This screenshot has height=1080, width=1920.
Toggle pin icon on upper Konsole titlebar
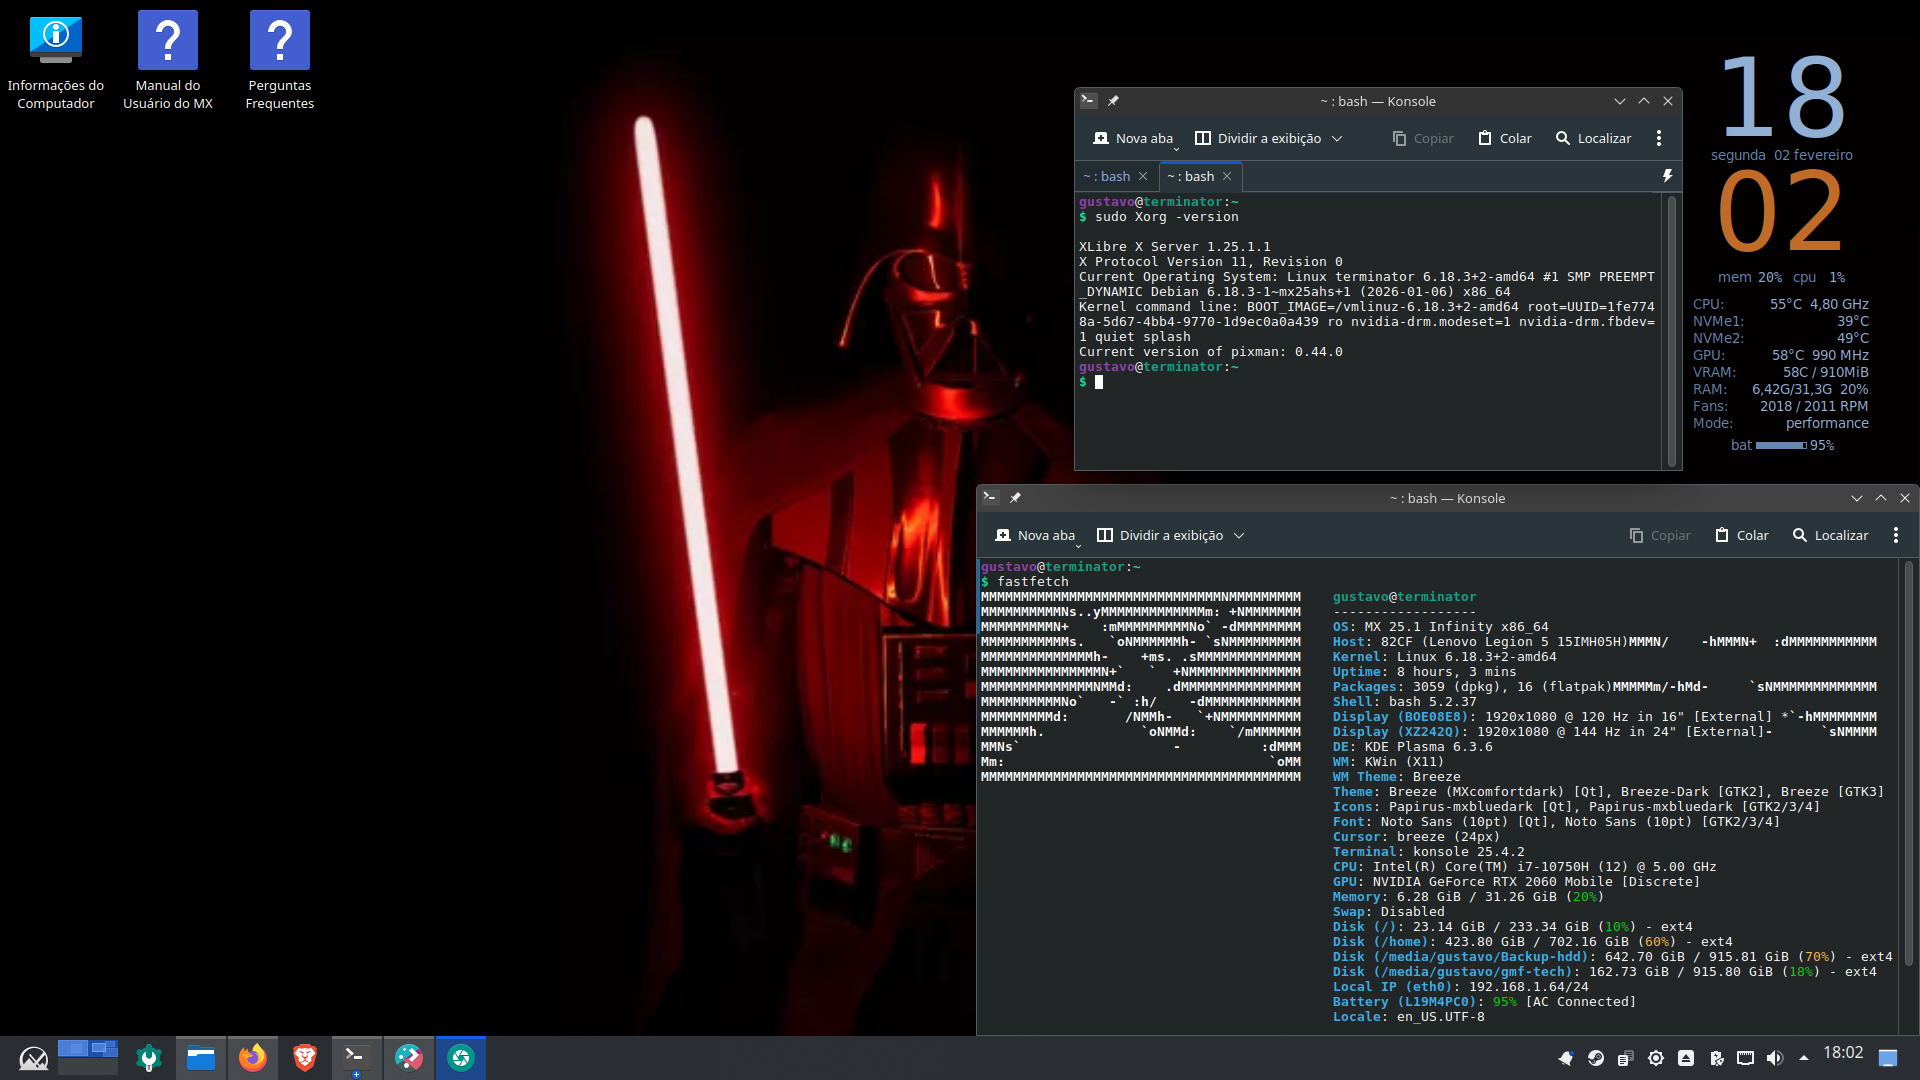point(1113,101)
